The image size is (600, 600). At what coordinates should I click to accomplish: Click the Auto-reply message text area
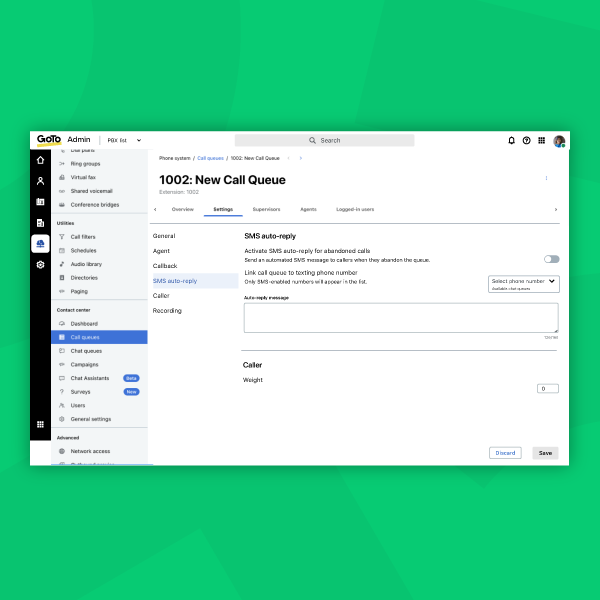click(x=400, y=317)
